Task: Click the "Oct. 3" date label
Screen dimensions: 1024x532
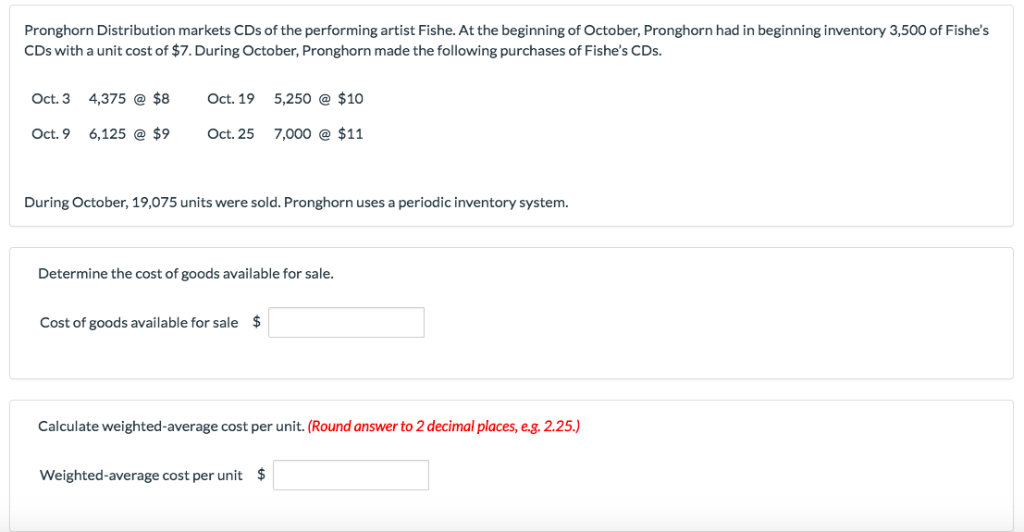Action: [x=51, y=99]
